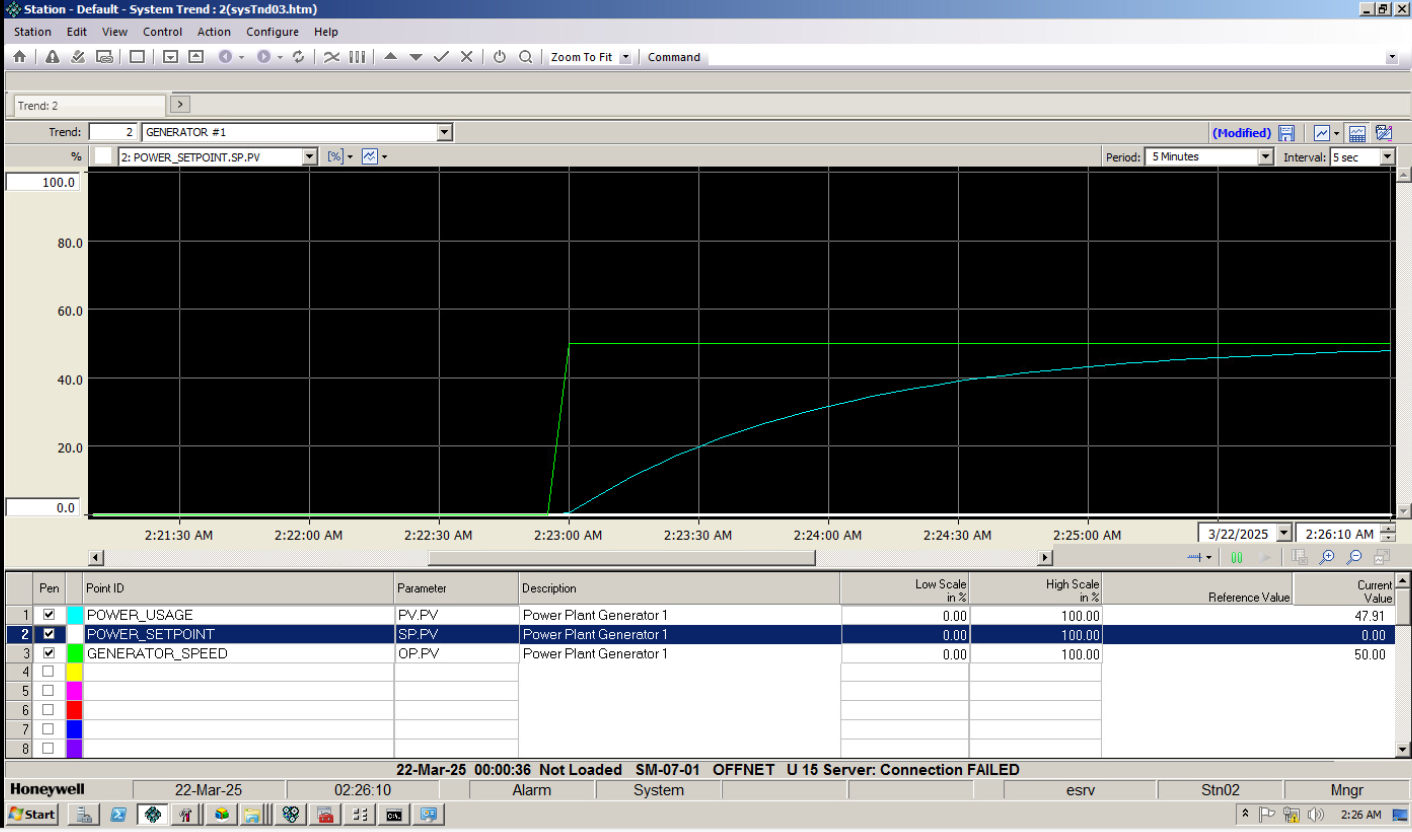The width and height of the screenshot is (1412, 832).
Task: Open the POWER_SETPOINT.SP.PV pen dropdown
Action: pos(310,157)
